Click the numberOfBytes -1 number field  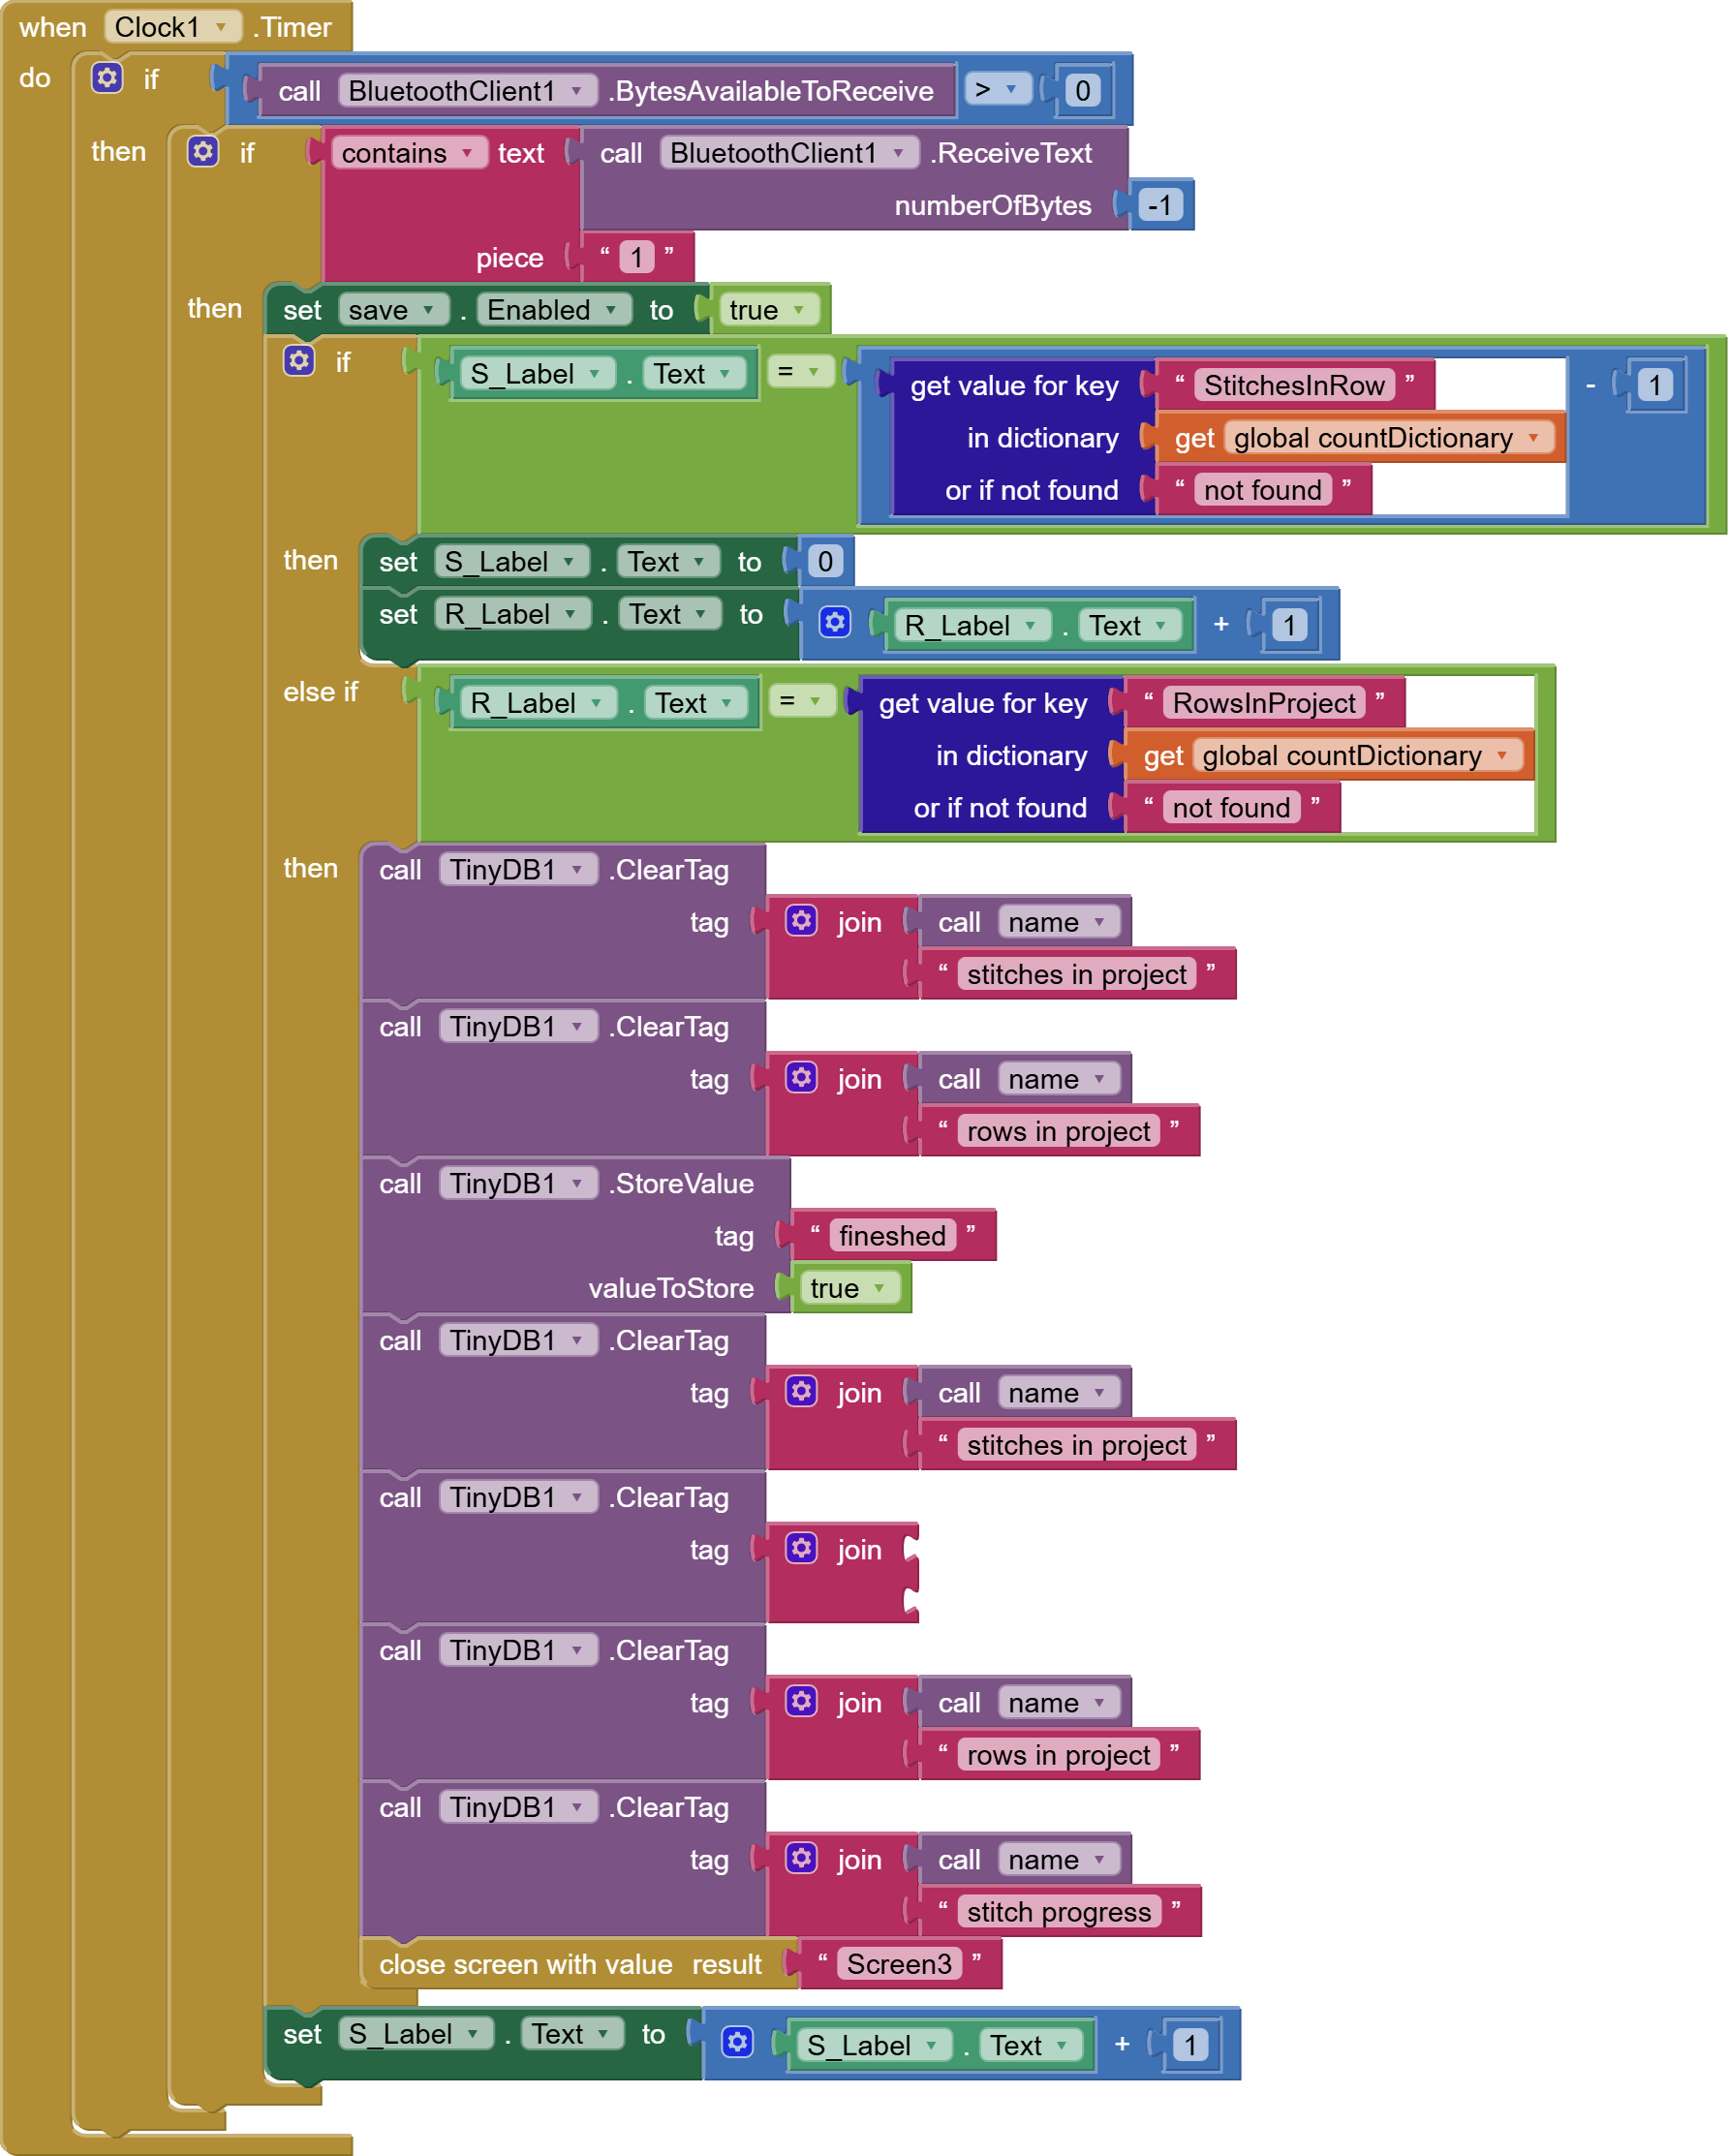(x=1159, y=205)
